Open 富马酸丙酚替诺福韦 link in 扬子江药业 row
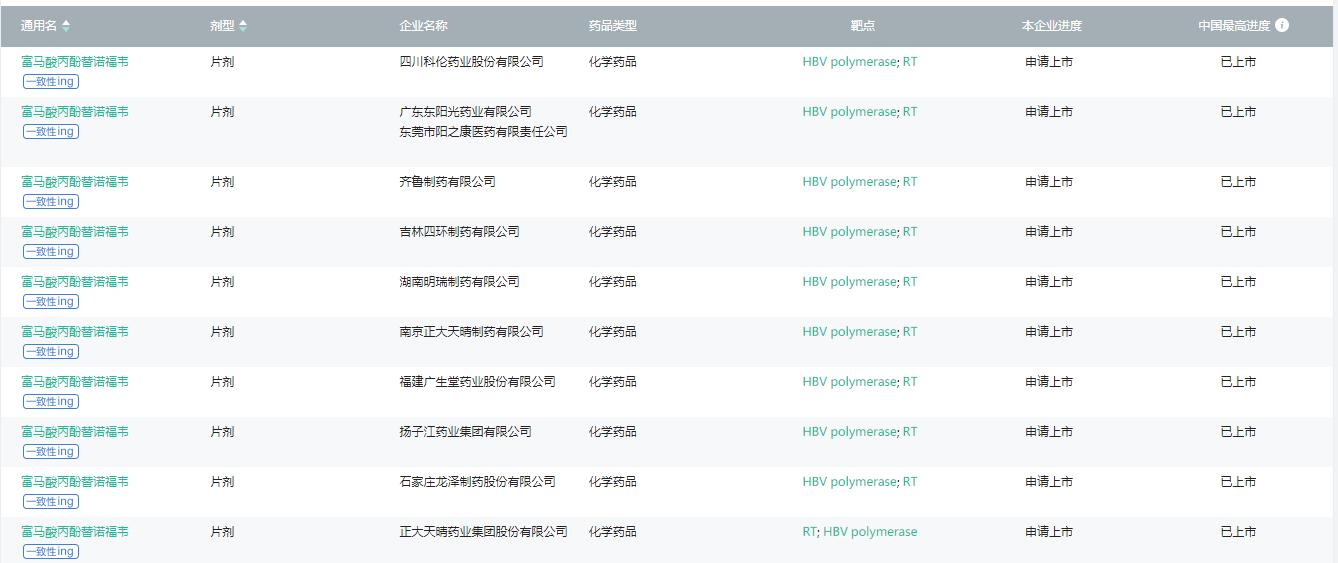The image size is (1338, 563). coord(75,432)
